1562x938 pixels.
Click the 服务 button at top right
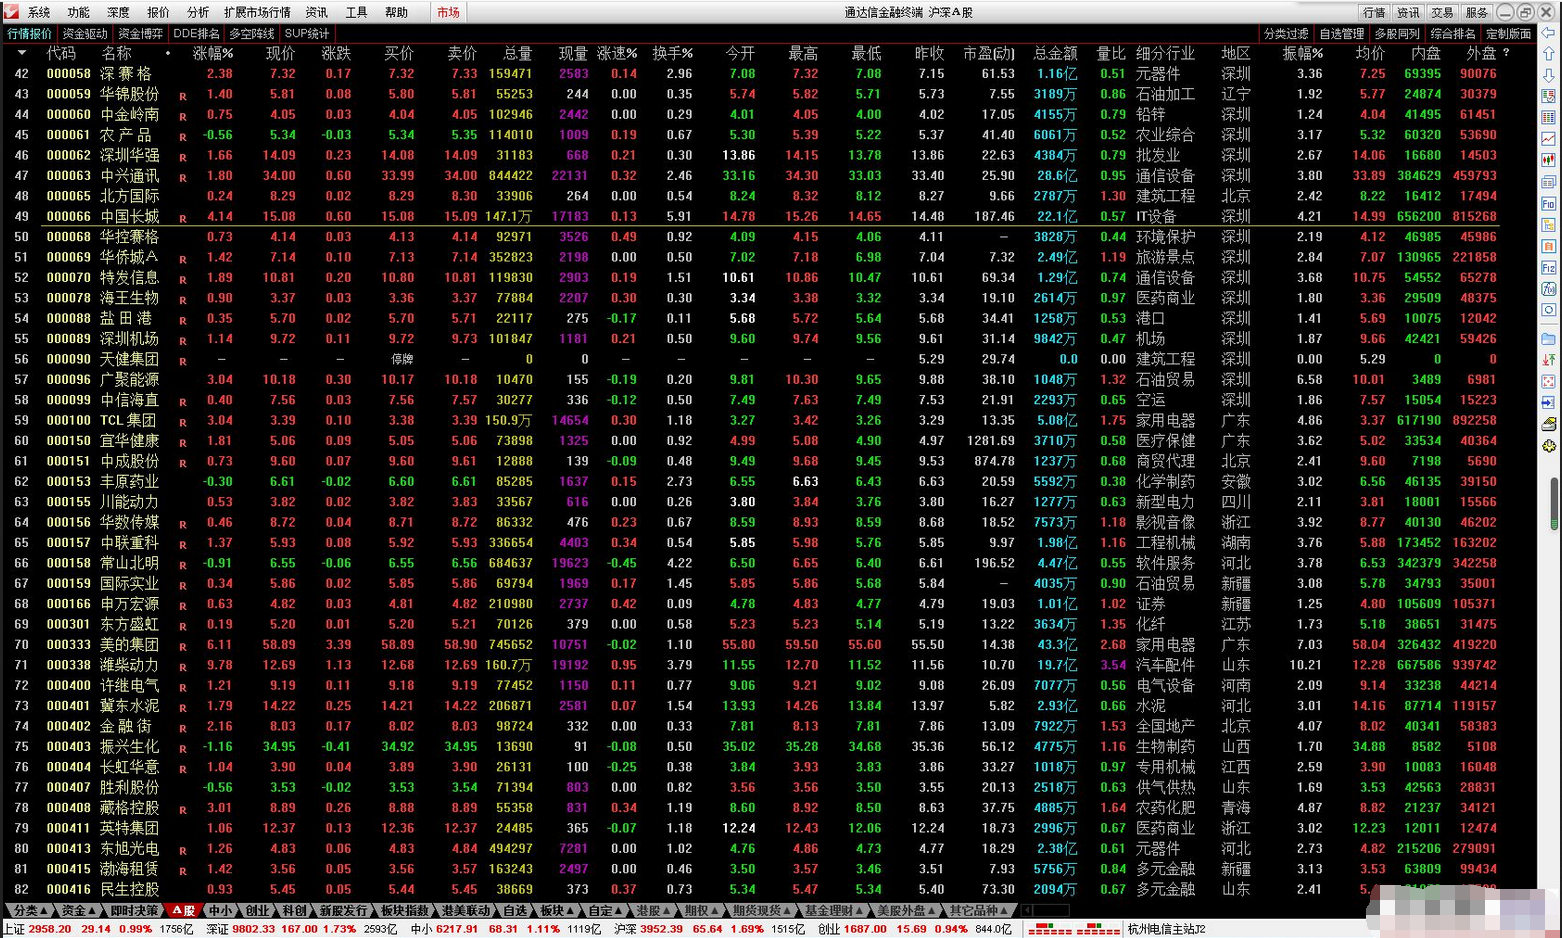1476,12
